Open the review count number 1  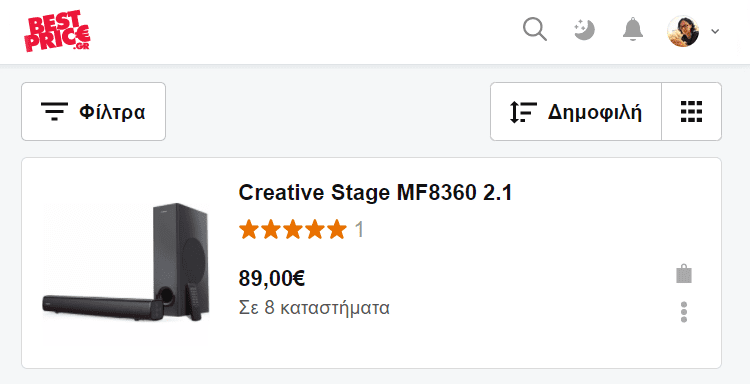[359, 230]
